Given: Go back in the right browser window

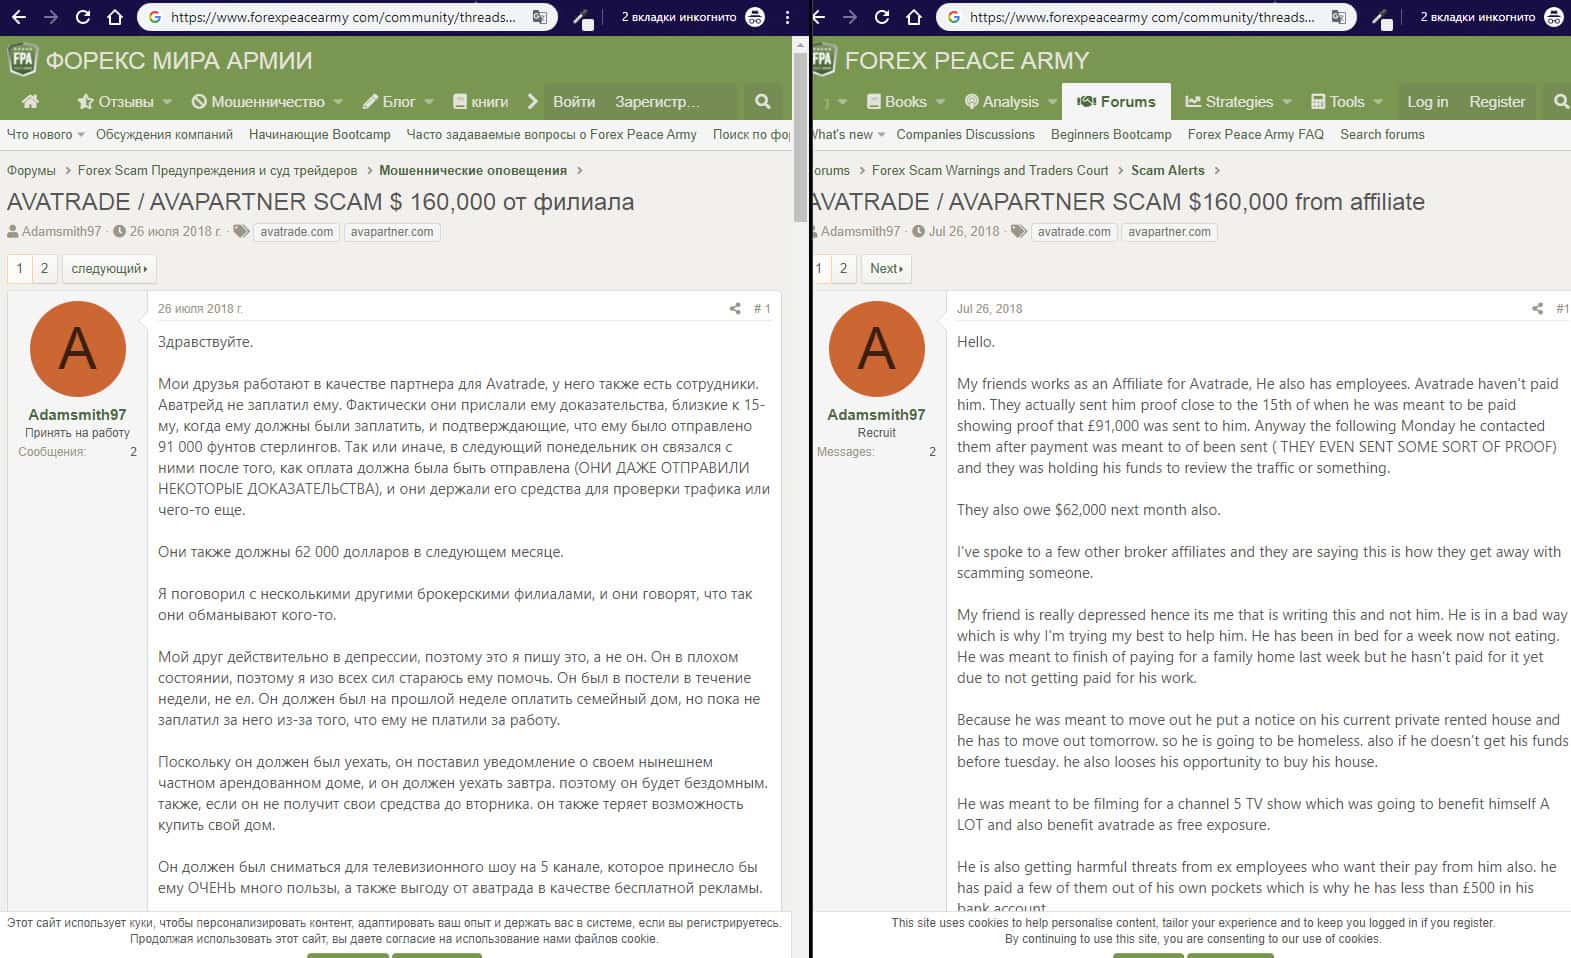Looking at the screenshot, I should pyautogui.click(x=818, y=17).
